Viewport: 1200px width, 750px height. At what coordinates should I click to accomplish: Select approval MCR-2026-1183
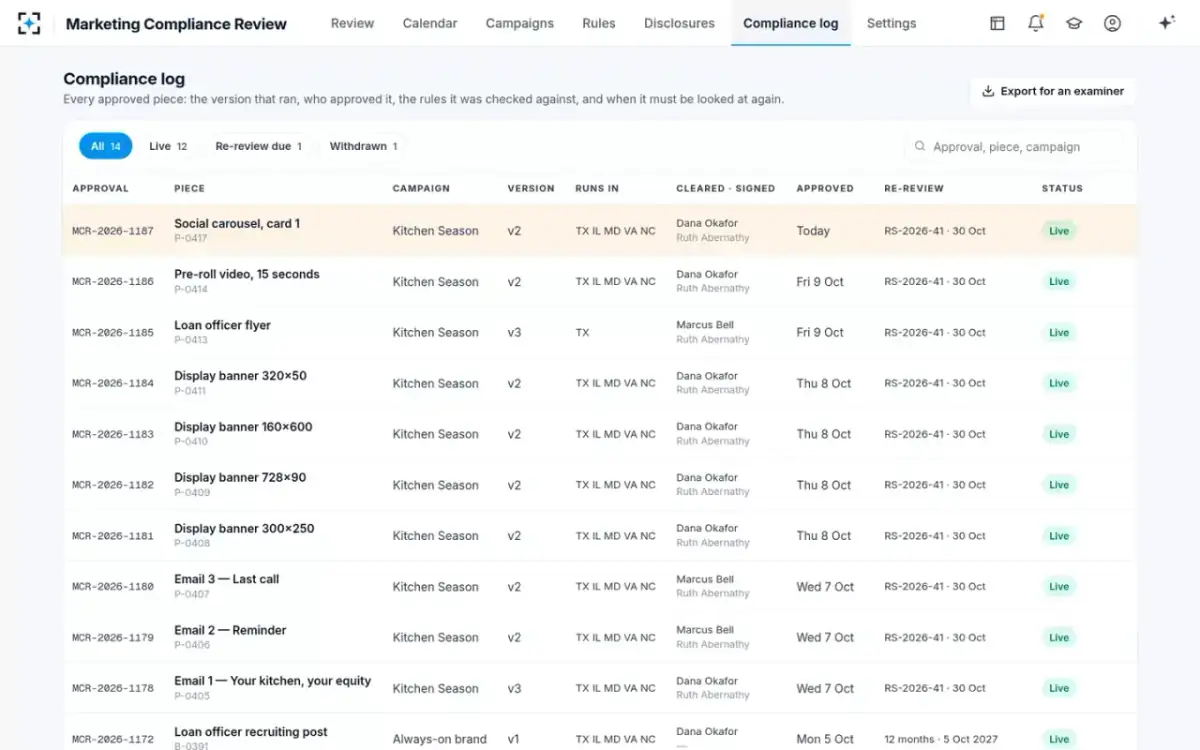click(x=113, y=434)
